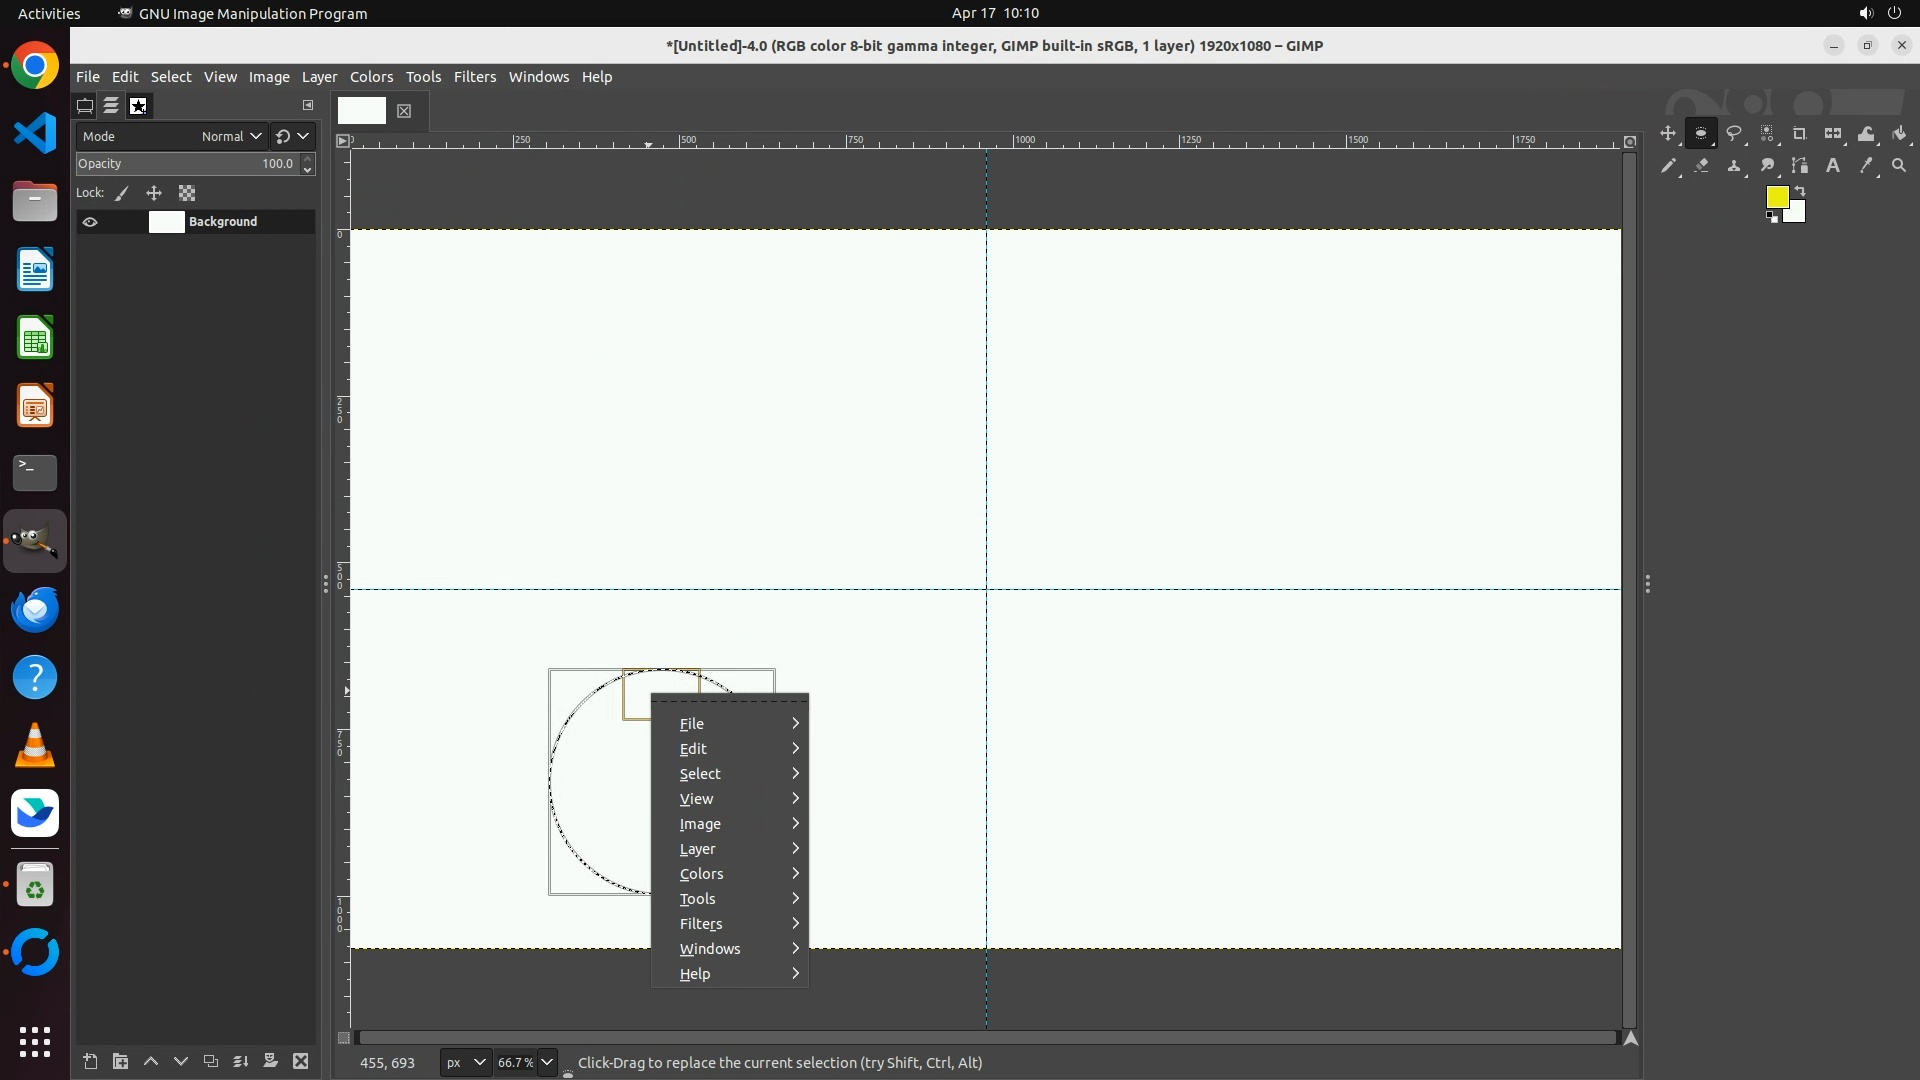
Task: Open the layer Mode Normal dropdown
Action: click(x=231, y=136)
